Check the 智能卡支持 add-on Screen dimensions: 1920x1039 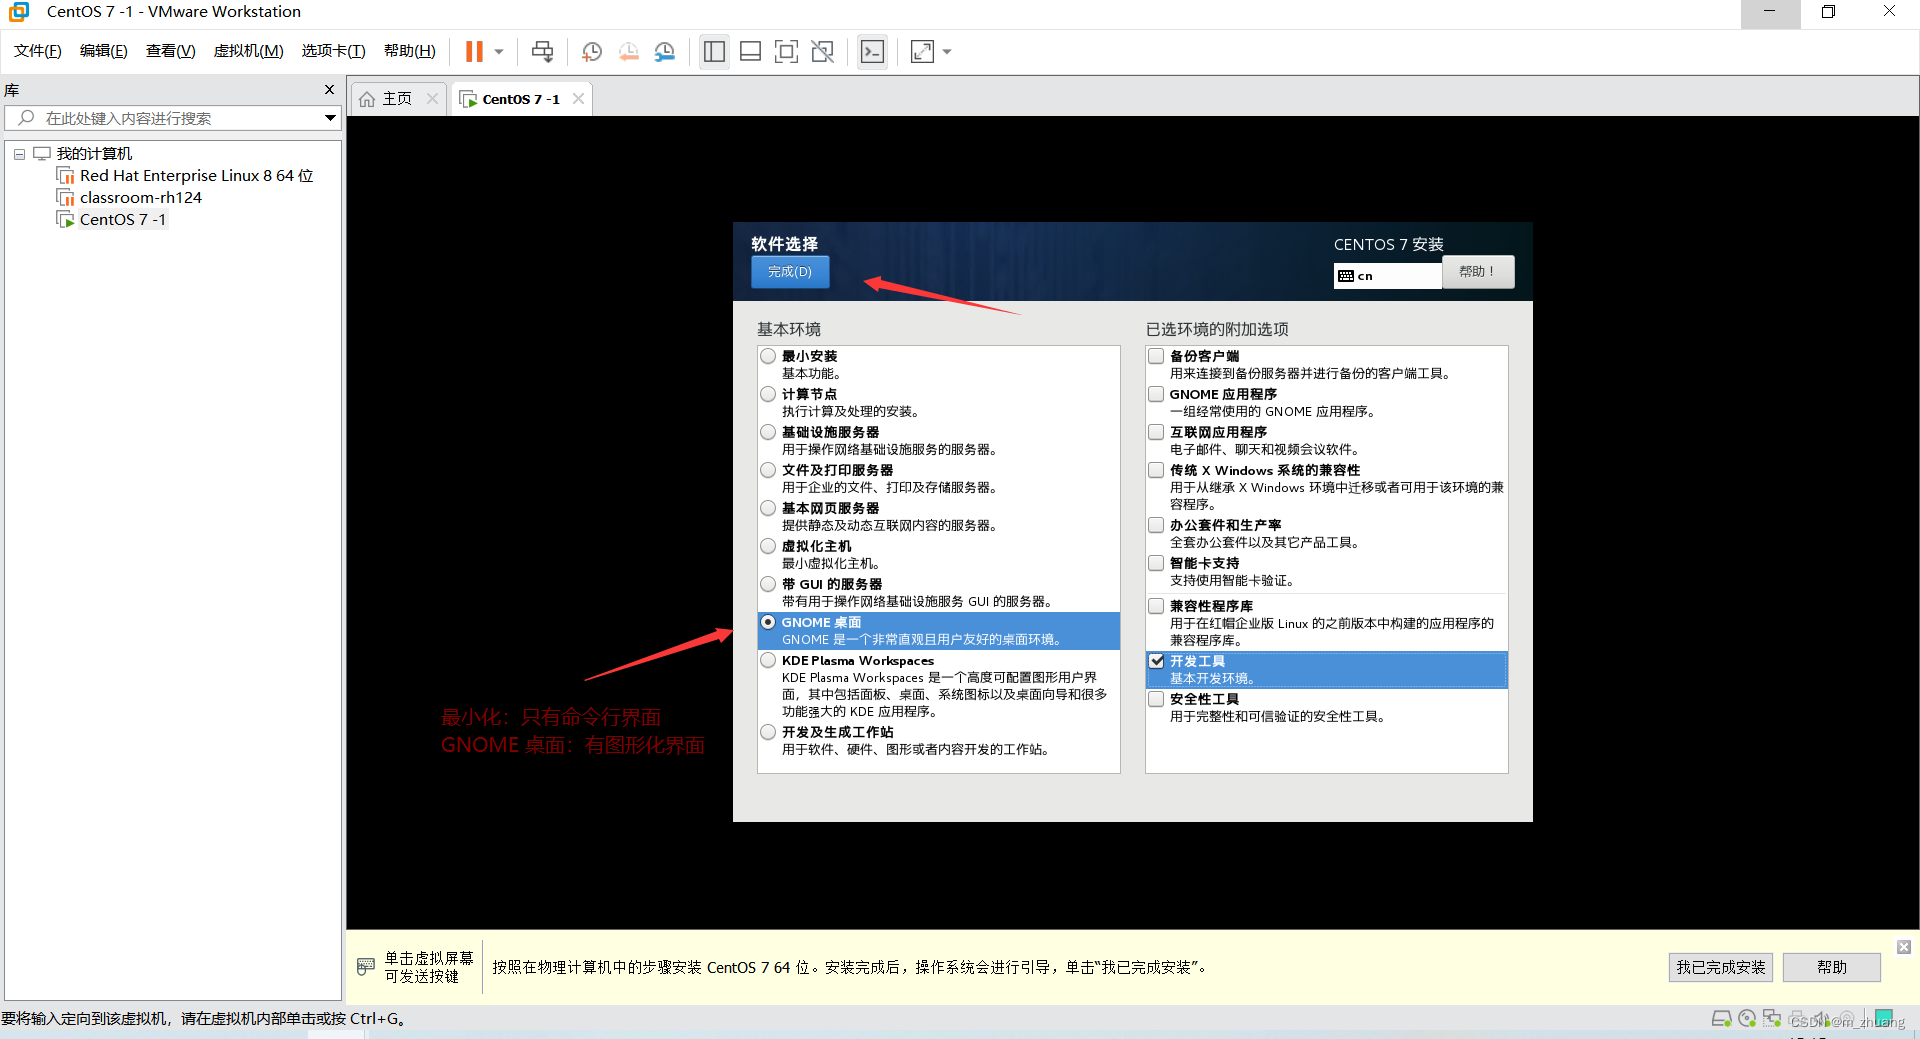1156,563
